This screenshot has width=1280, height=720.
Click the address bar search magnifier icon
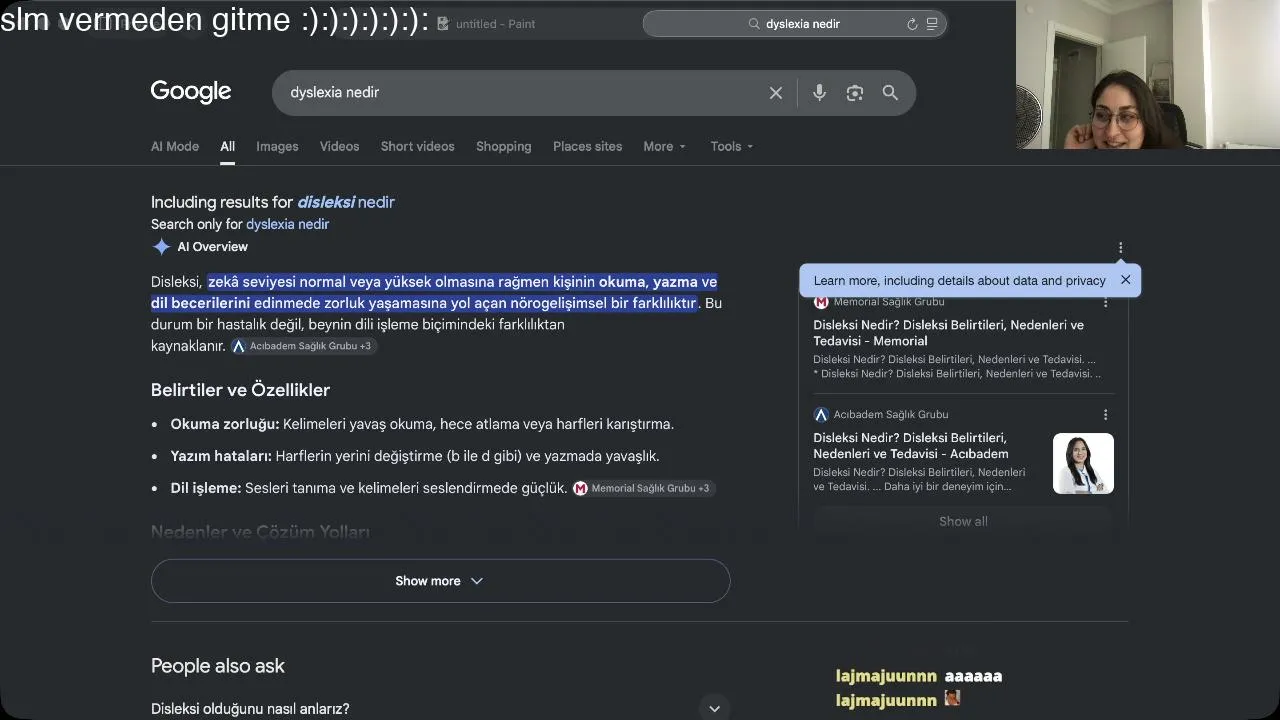click(x=754, y=24)
